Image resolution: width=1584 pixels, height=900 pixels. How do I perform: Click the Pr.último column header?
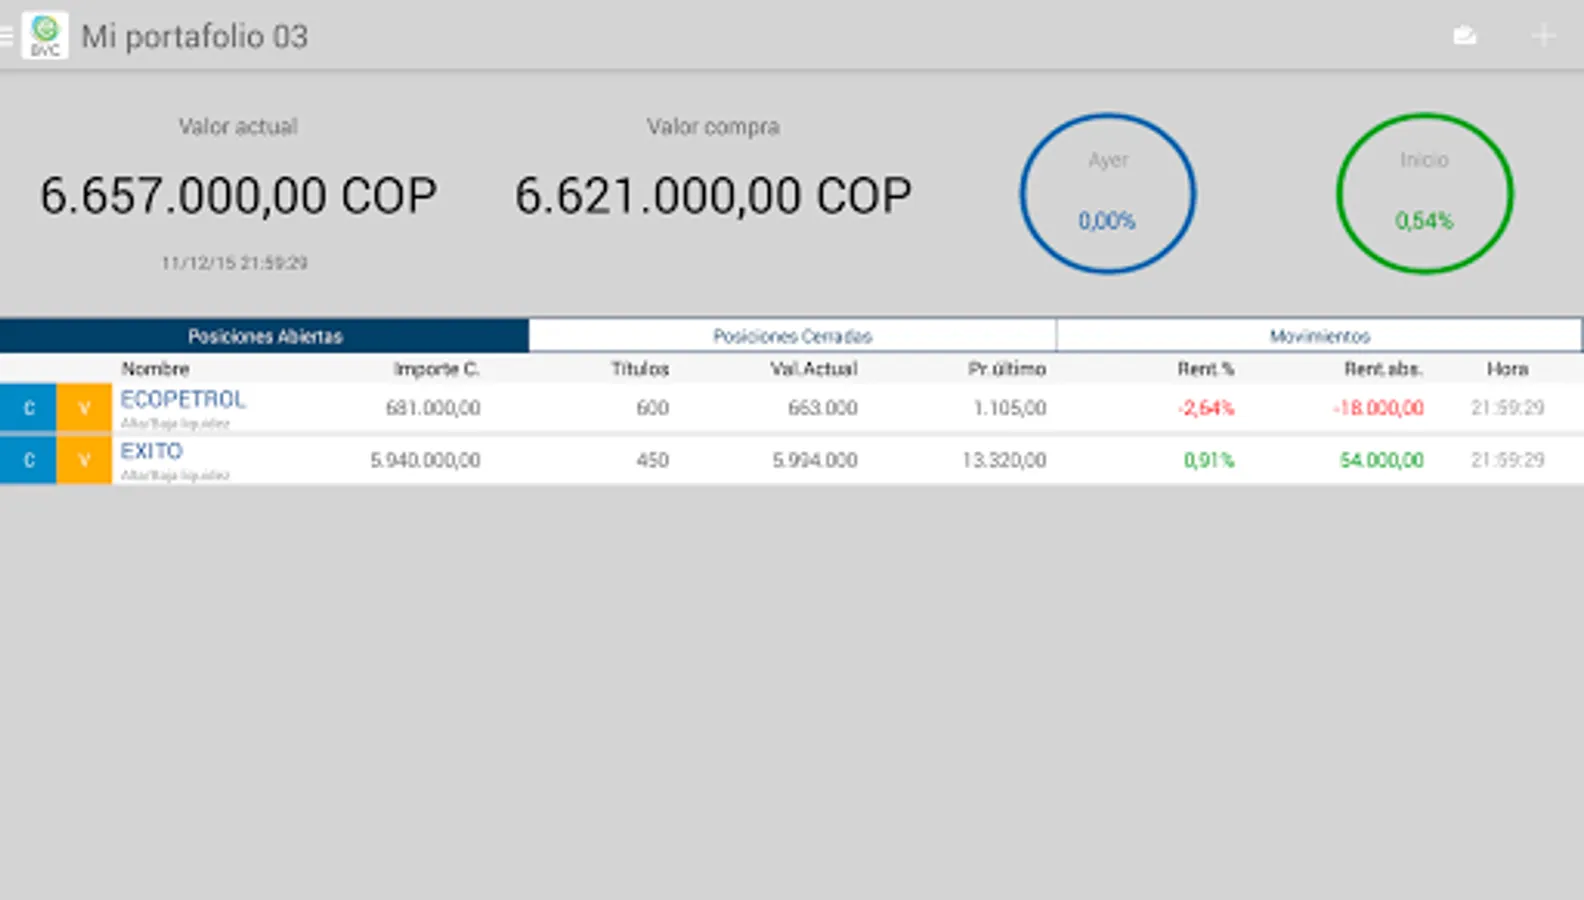[x=1007, y=369]
